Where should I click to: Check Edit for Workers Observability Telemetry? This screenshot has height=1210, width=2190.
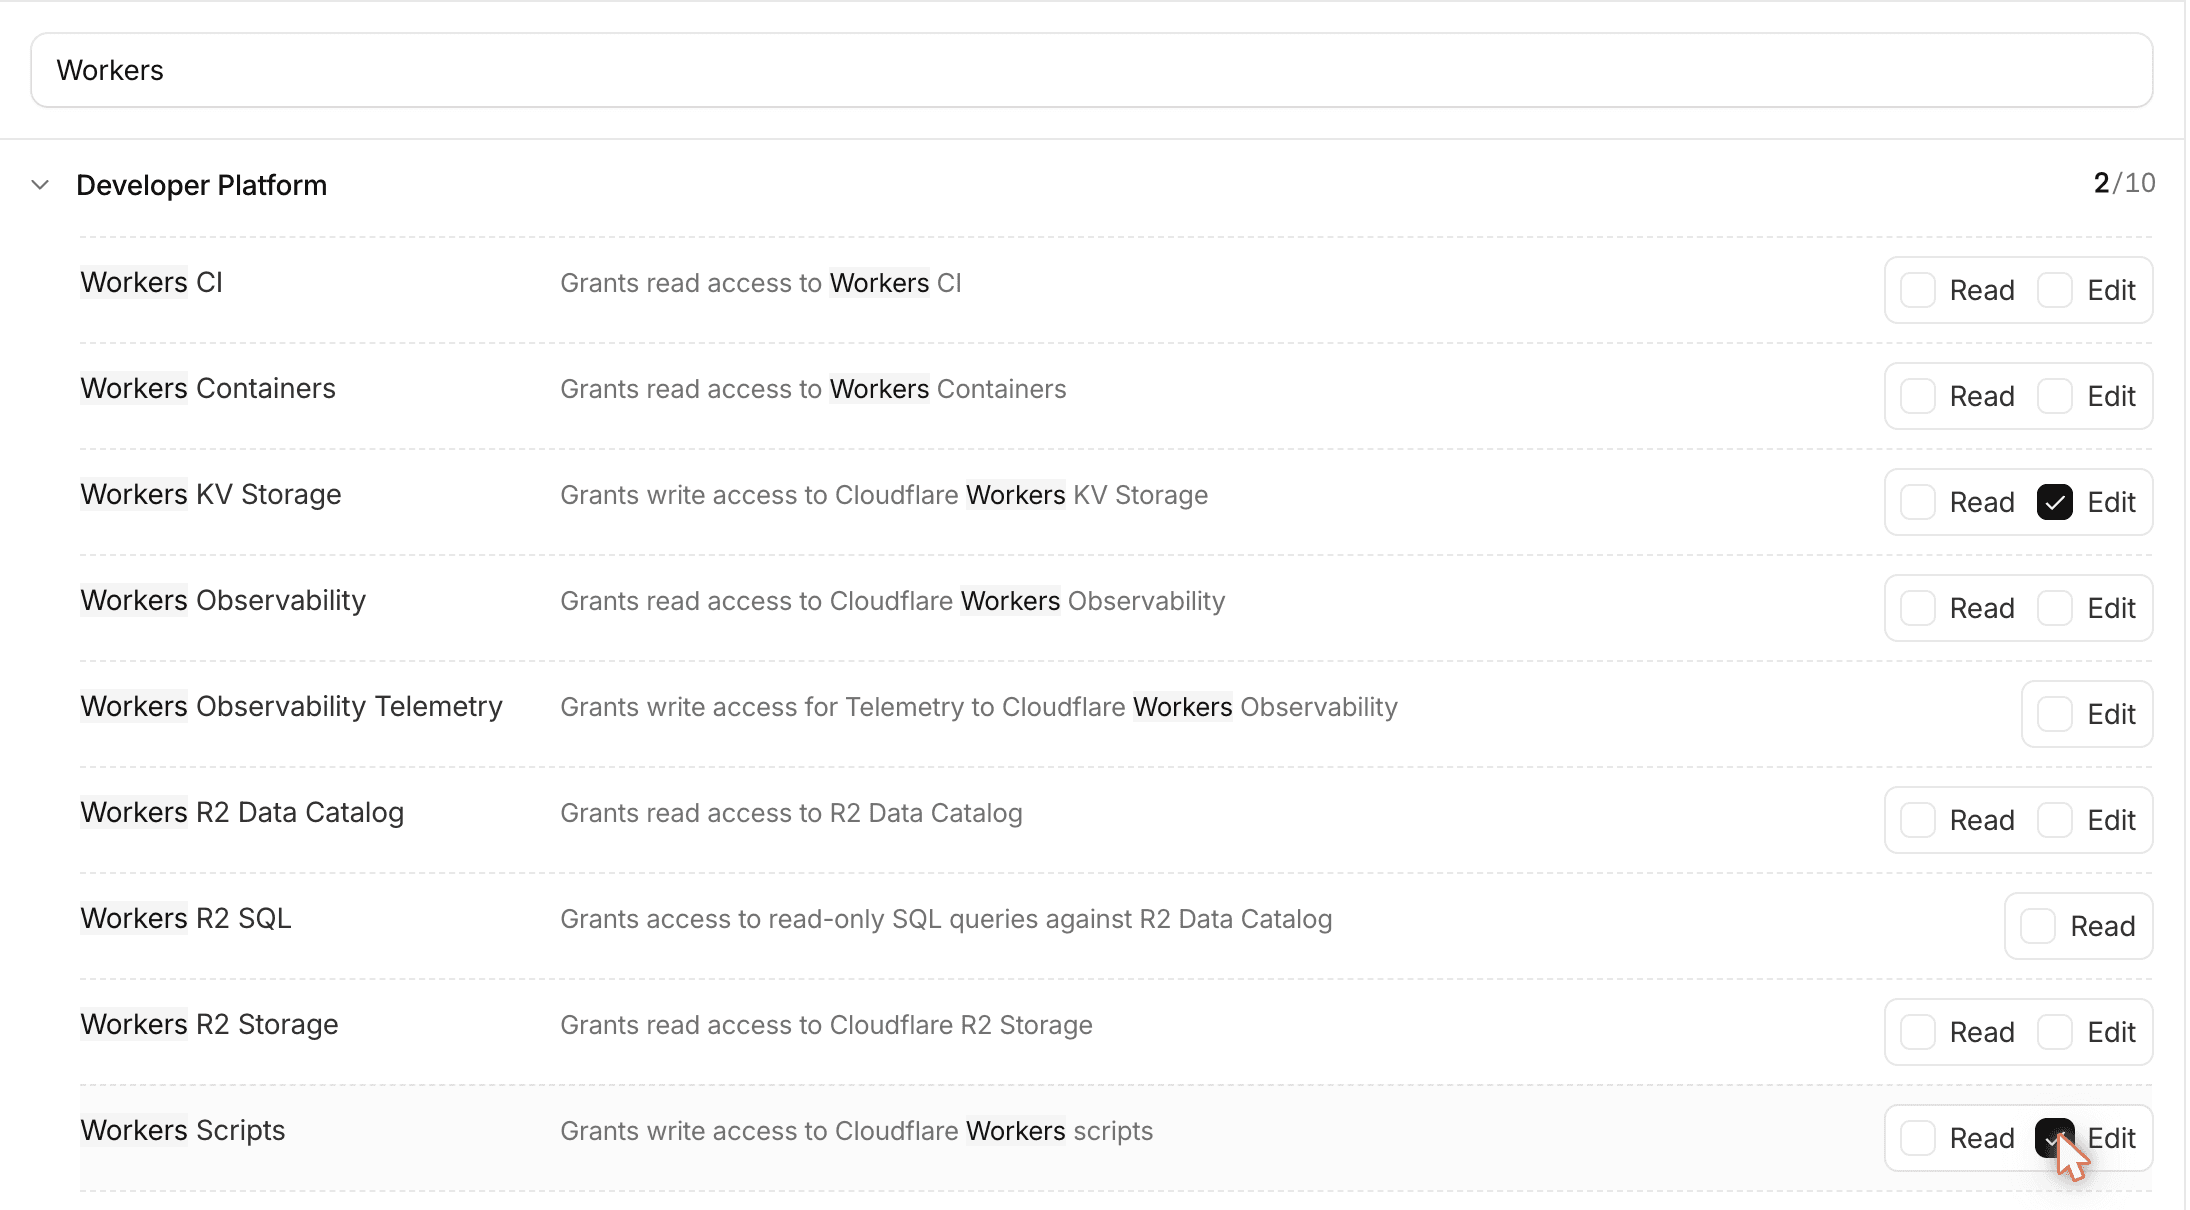pos(2054,714)
